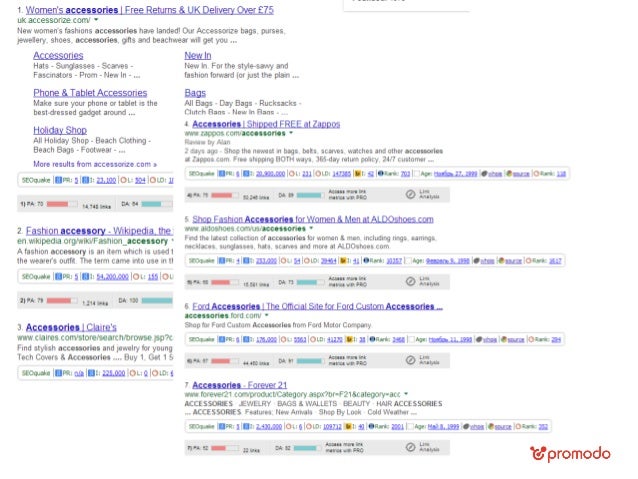
Task: Click Google PR icon in Wikipedia SEOquake bar
Action: click(x=58, y=277)
